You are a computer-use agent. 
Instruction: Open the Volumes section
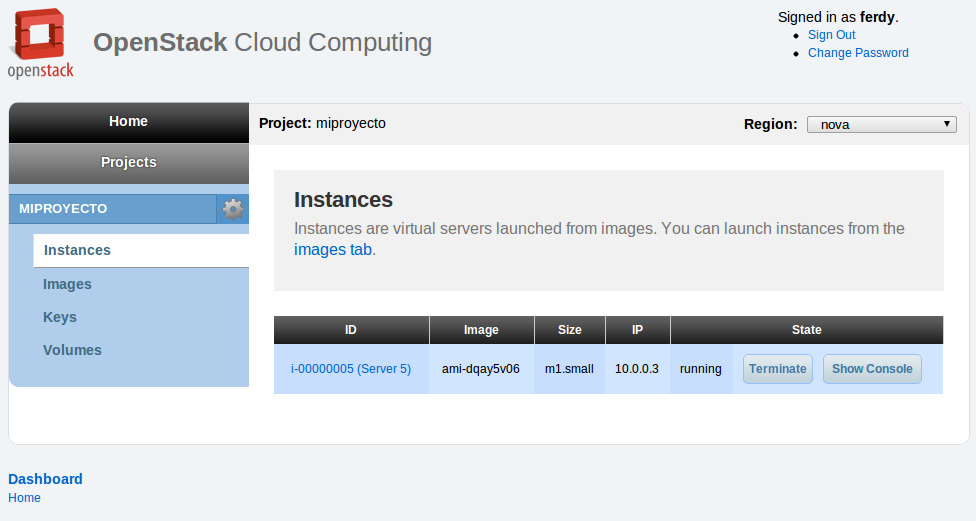click(x=72, y=350)
